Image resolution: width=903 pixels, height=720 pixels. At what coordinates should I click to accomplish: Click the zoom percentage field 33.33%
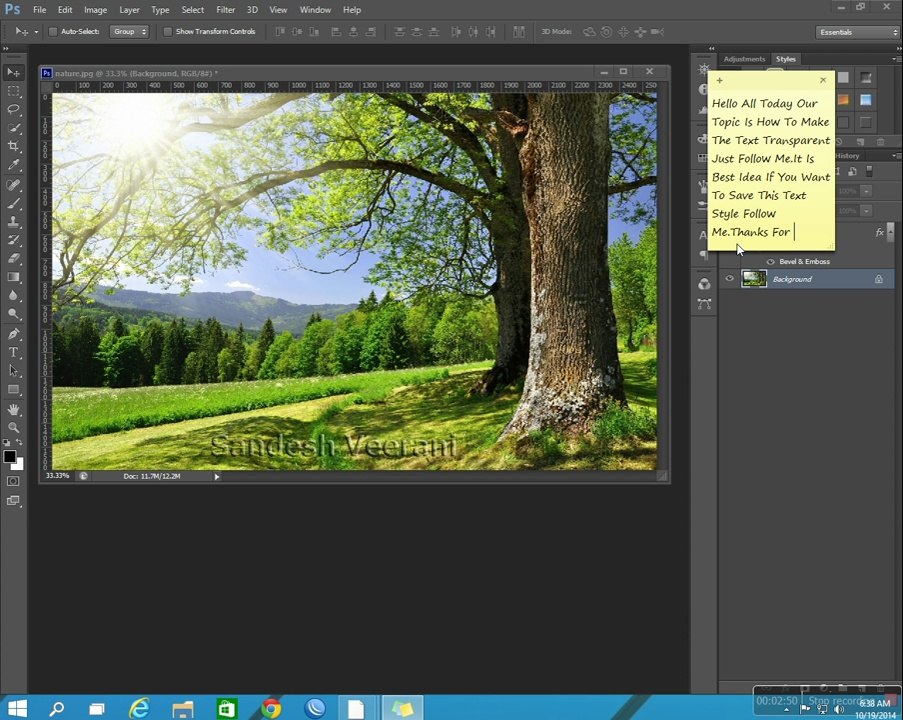58,476
